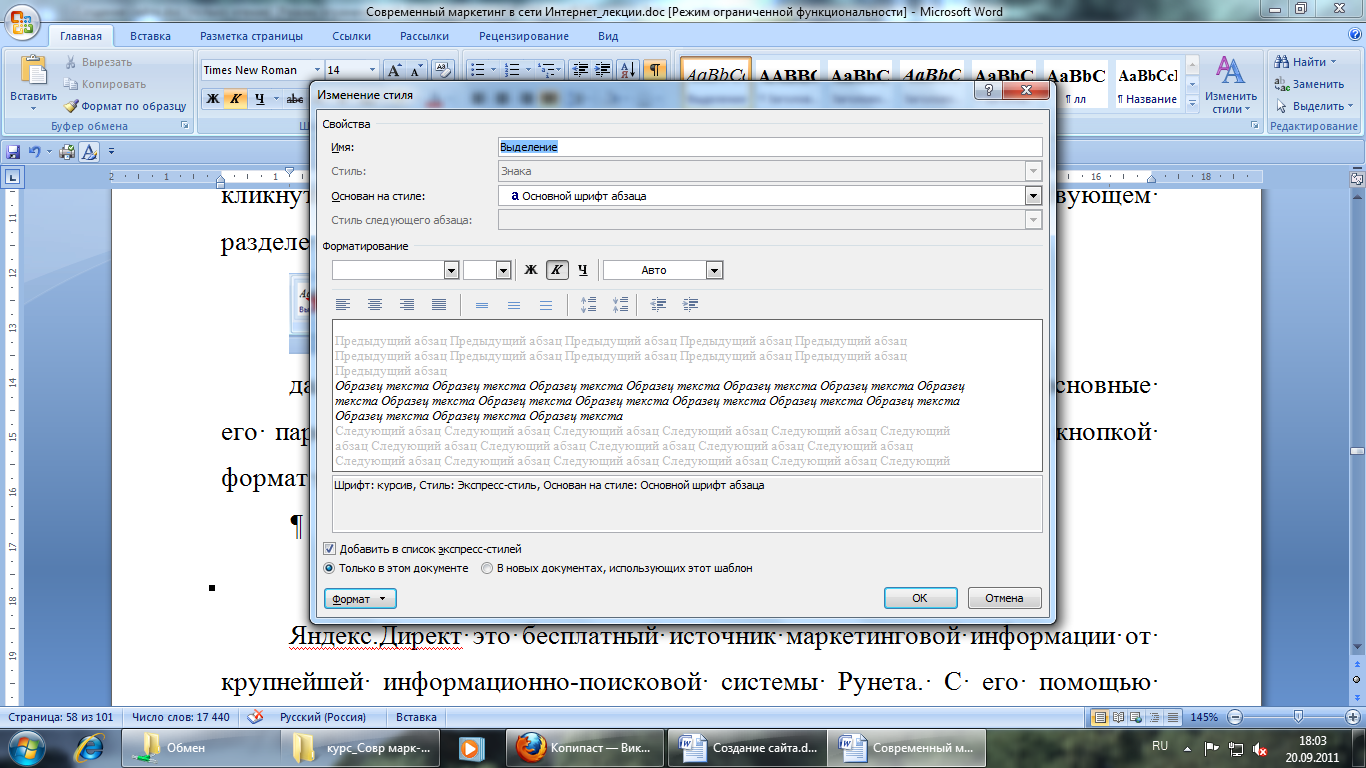Justify paragraph in the dialog
The width and height of the screenshot is (1366, 768).
[x=439, y=304]
